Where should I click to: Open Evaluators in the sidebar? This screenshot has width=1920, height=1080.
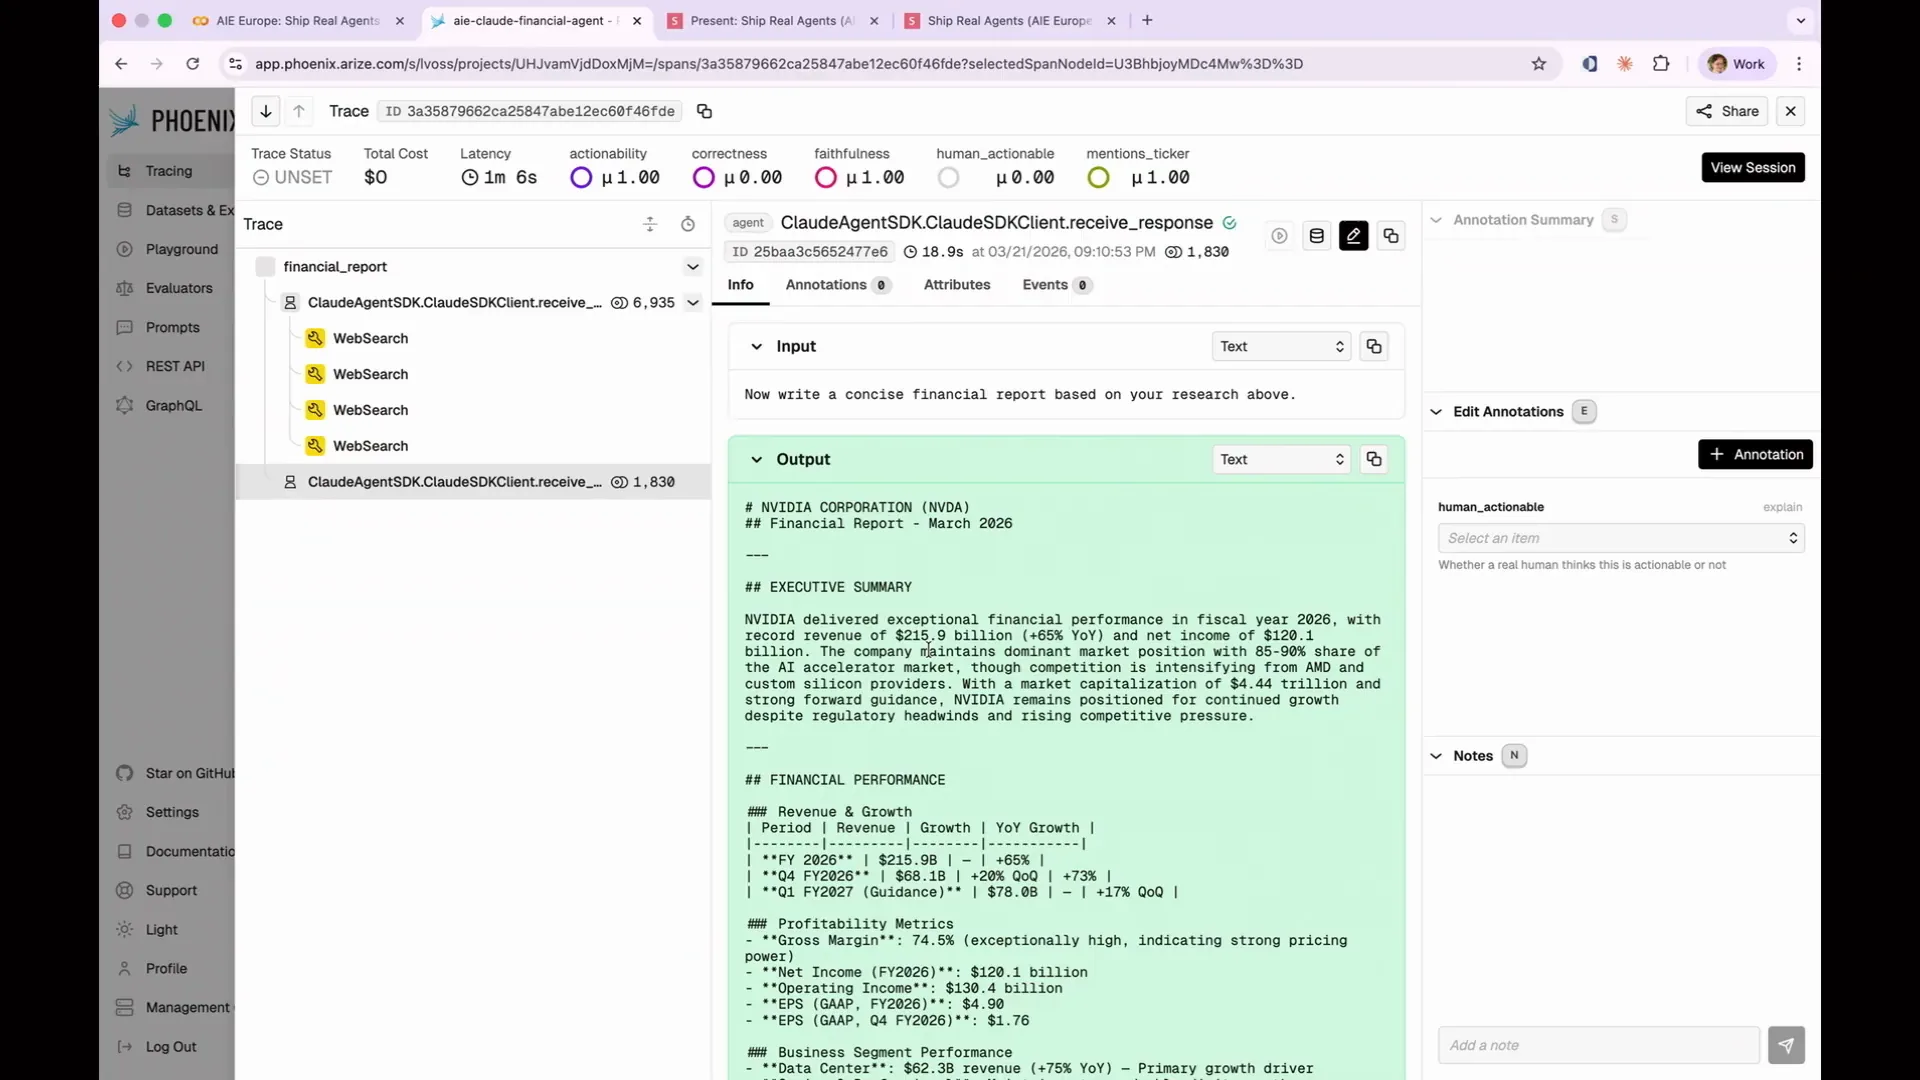(179, 289)
